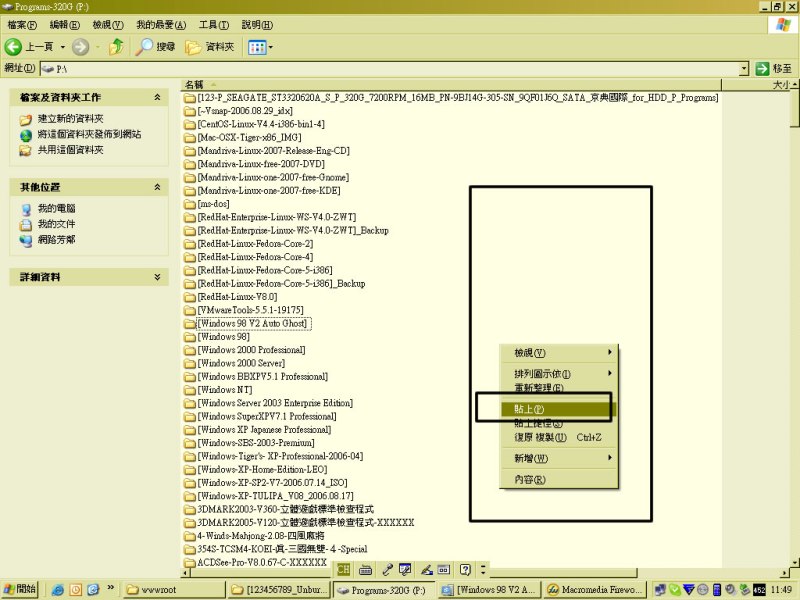Select [Windows XP Japanese Professional] folder
Viewport: 800px width, 600px height.
click(264, 430)
